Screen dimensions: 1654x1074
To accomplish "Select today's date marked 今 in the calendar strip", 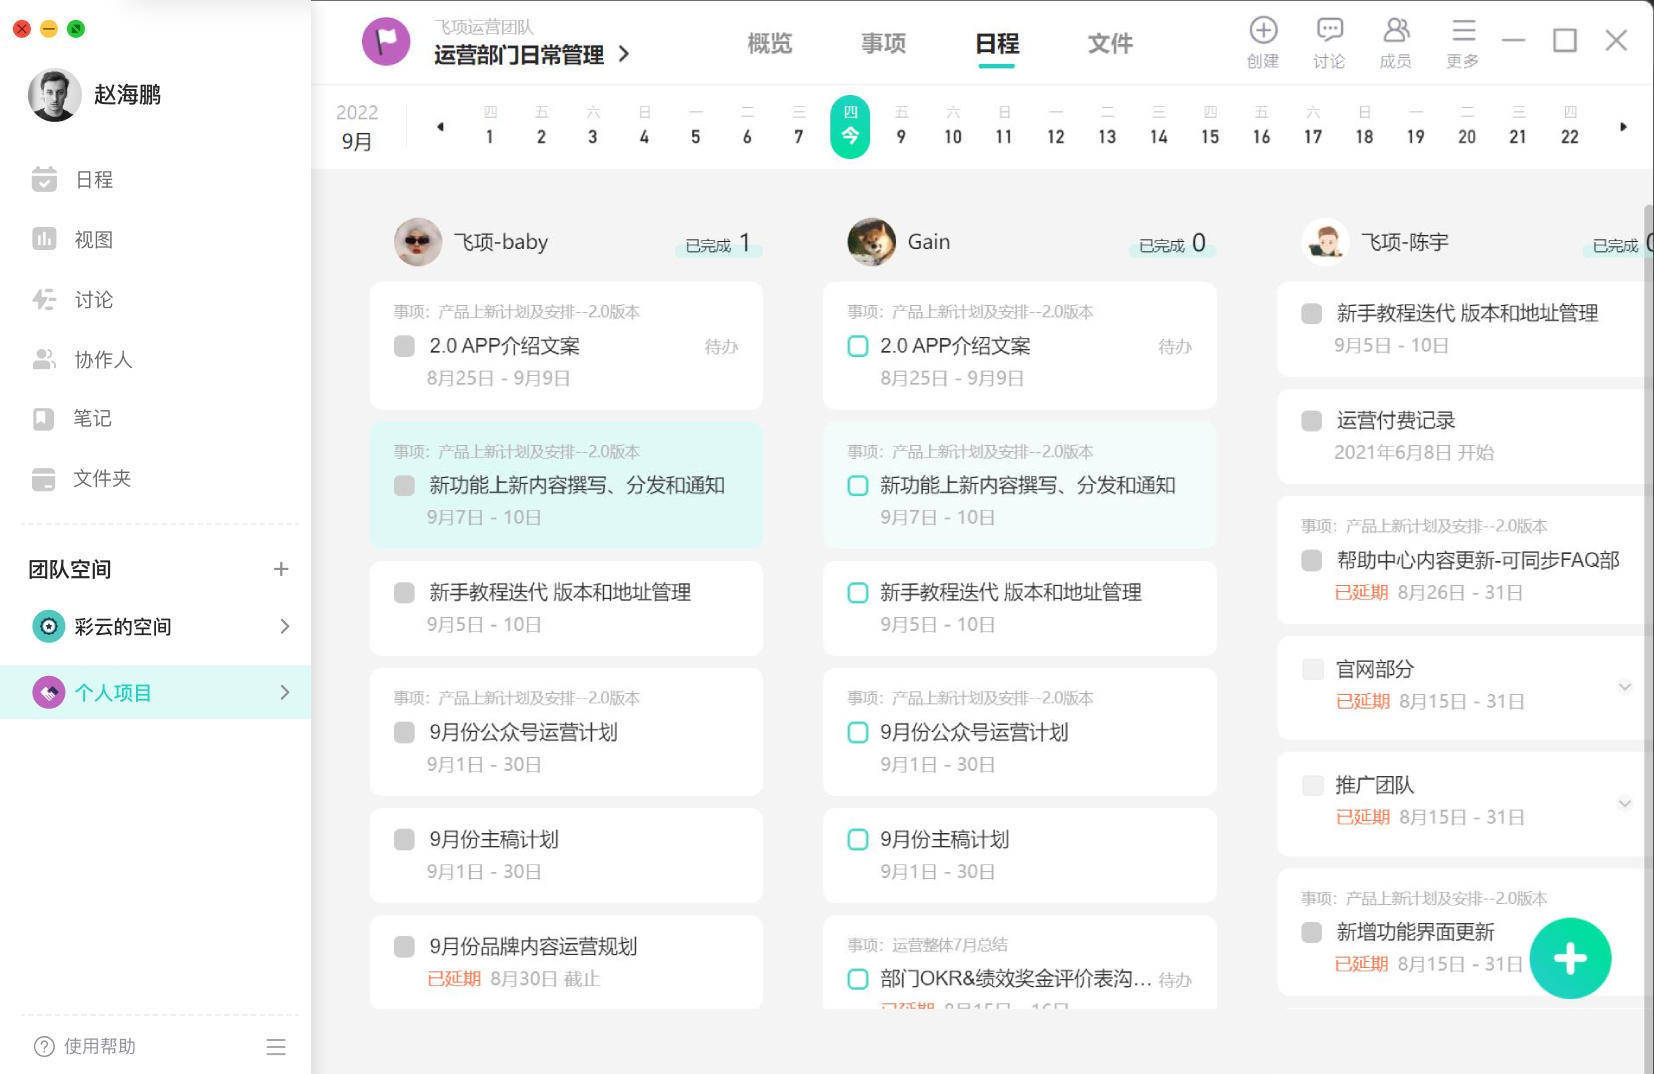I will point(850,126).
